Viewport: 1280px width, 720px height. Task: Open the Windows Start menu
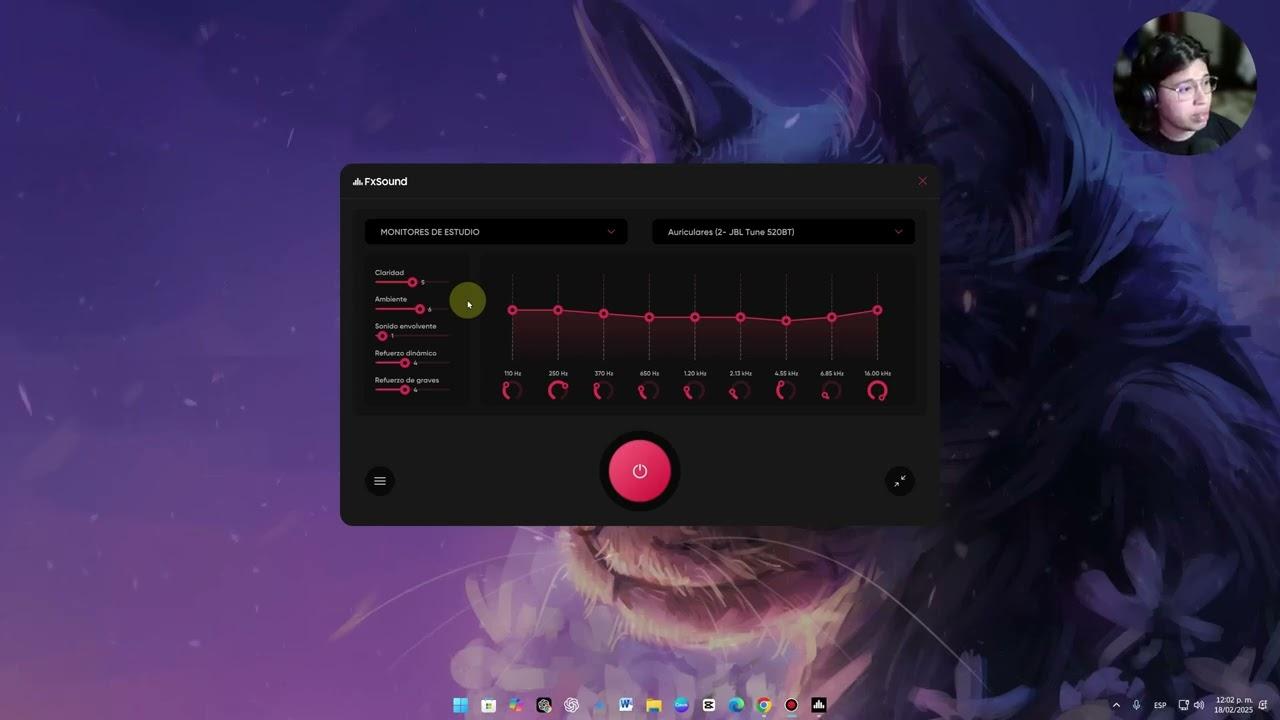[x=460, y=705]
